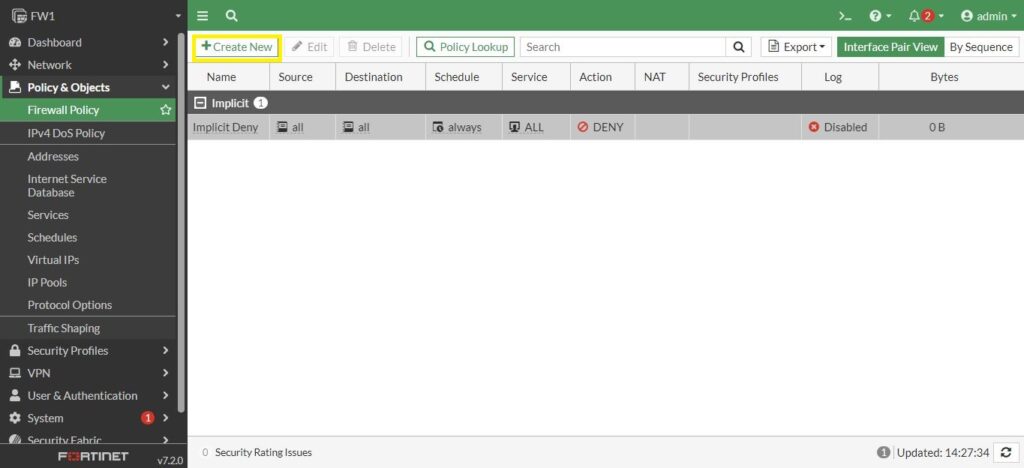1024x468 pixels.
Task: Select Interface Pair View mode
Action: point(890,47)
